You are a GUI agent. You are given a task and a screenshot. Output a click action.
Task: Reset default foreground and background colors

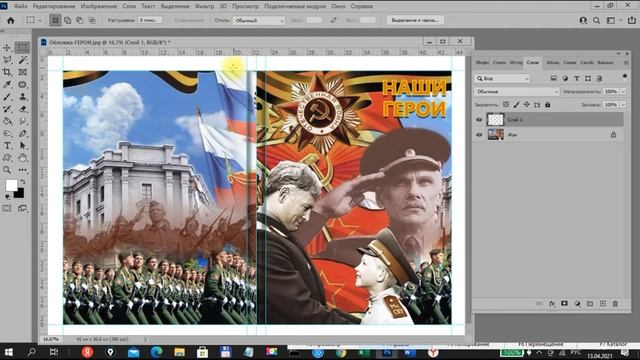(x=7, y=197)
